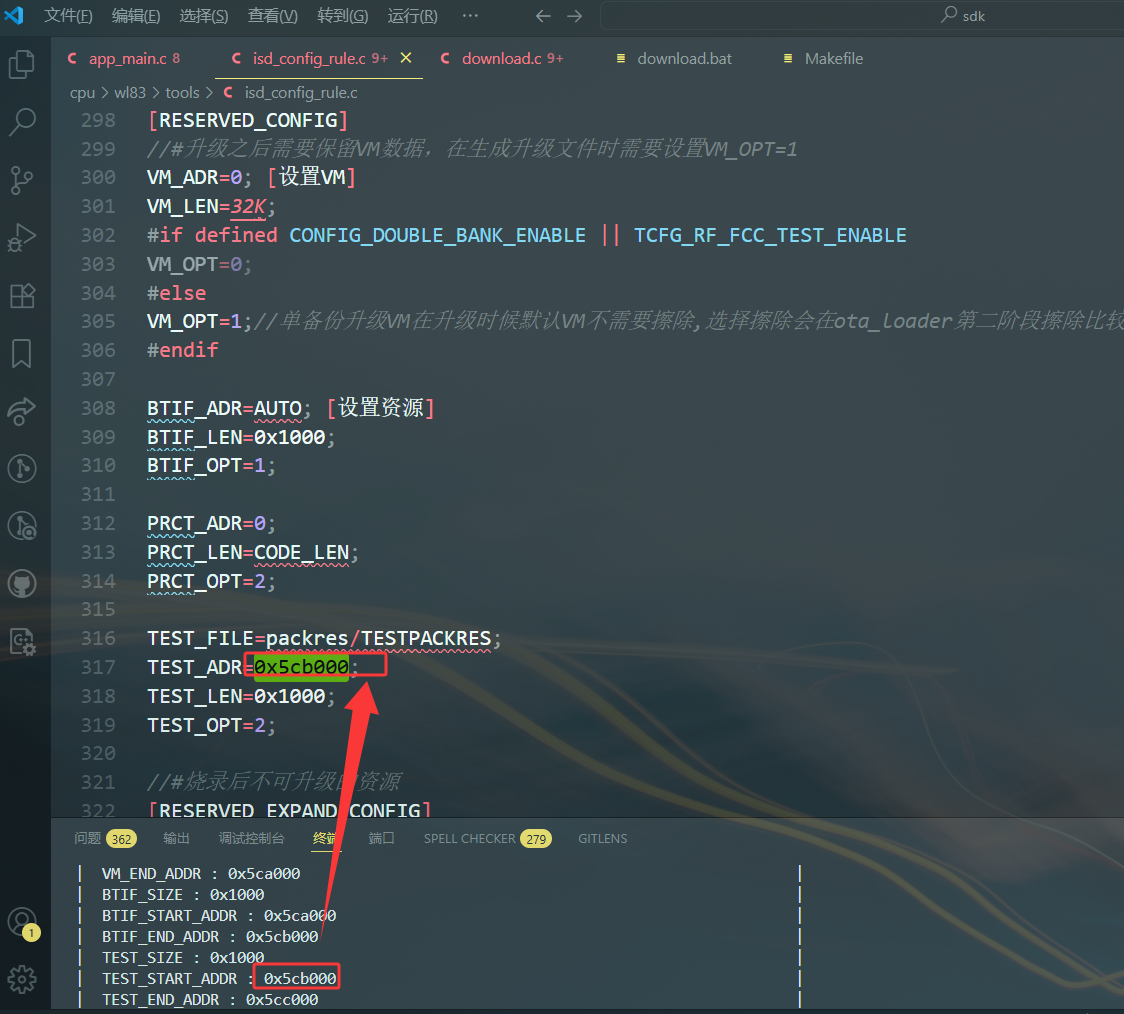This screenshot has height=1014, width=1124.
Task: Show the GITLENS panel tab
Action: pyautogui.click(x=603, y=838)
